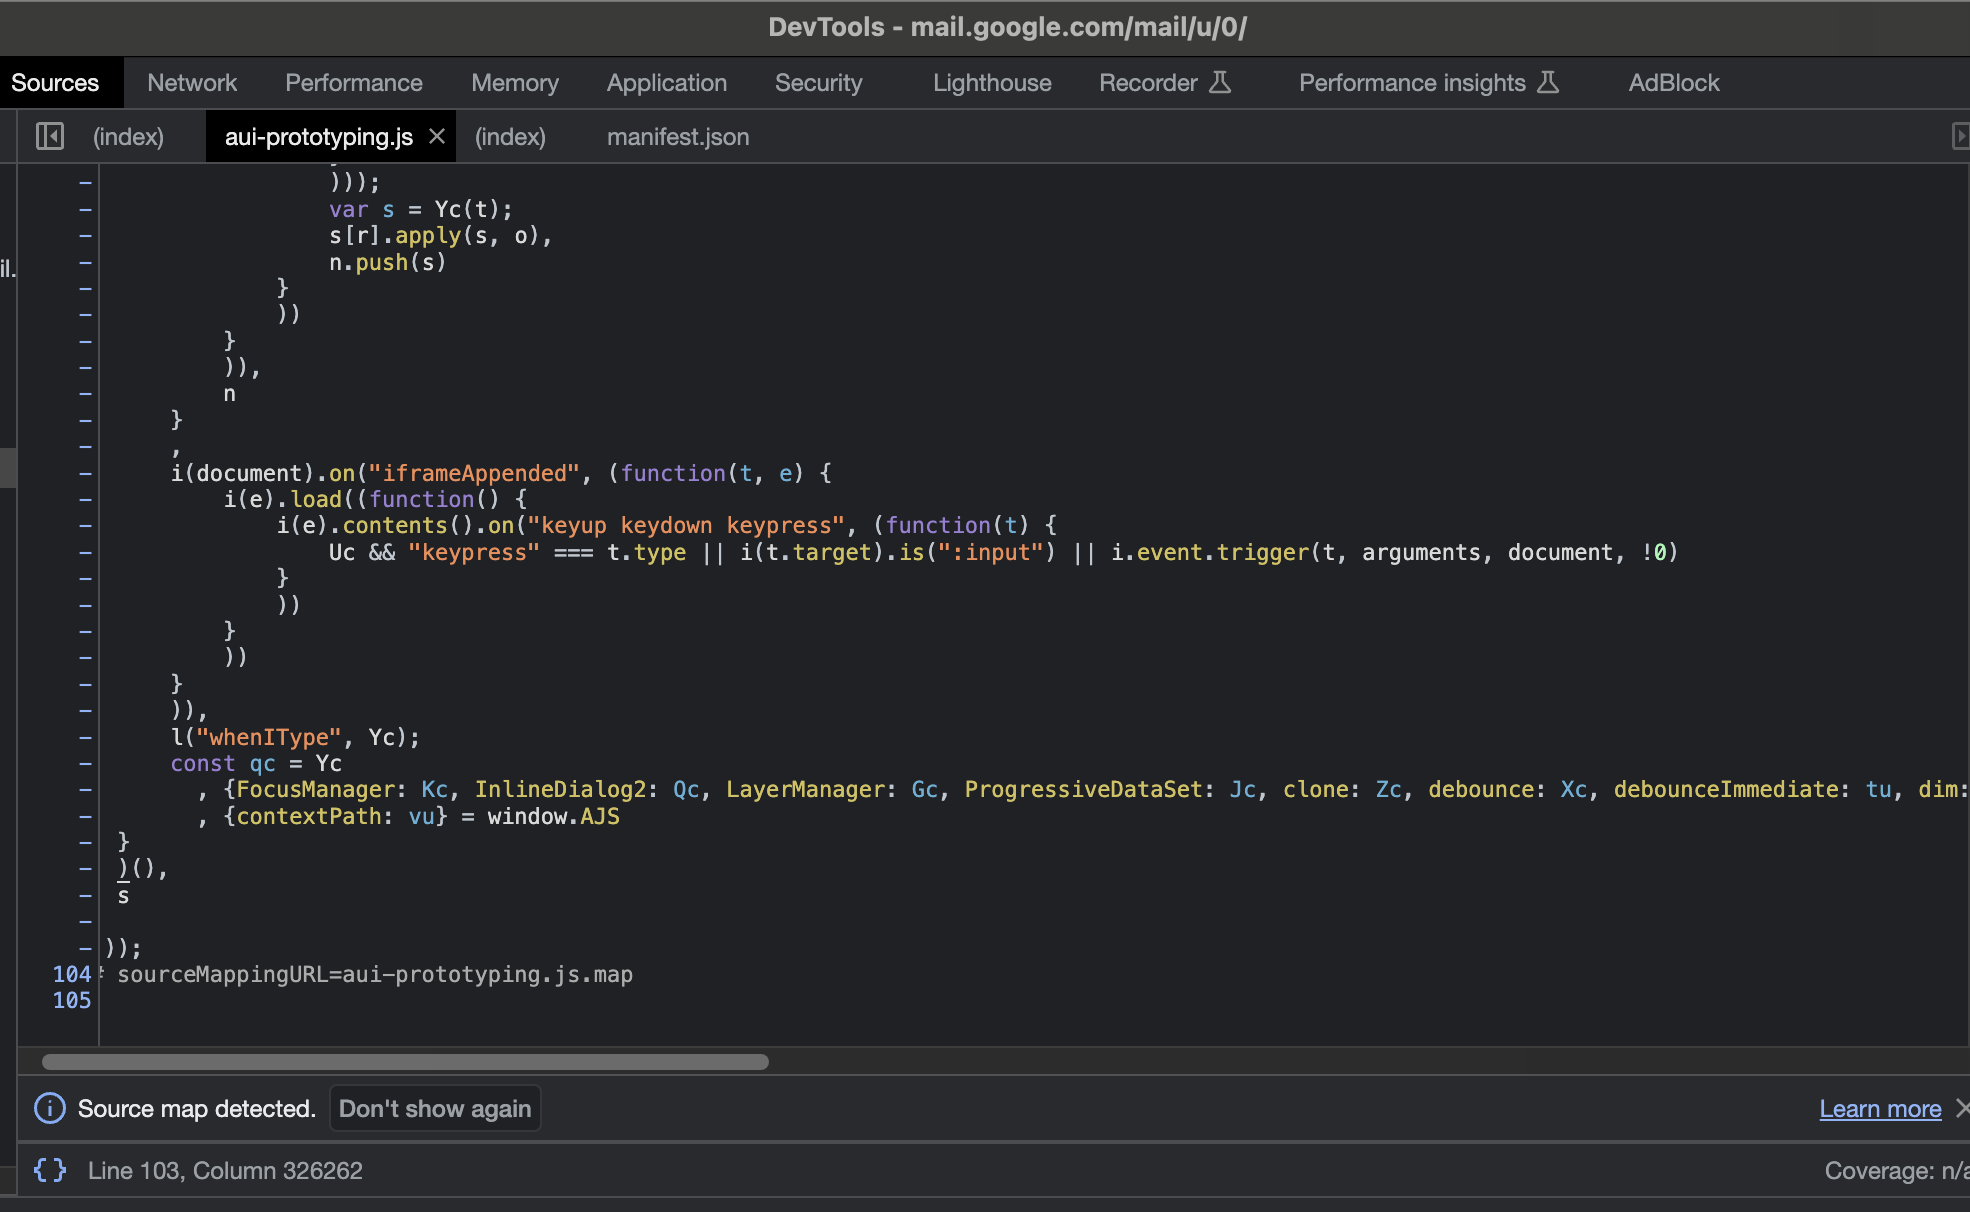
Task: Click the sourceMappingURL=aui-prototyping.js.map line
Action: point(375,974)
